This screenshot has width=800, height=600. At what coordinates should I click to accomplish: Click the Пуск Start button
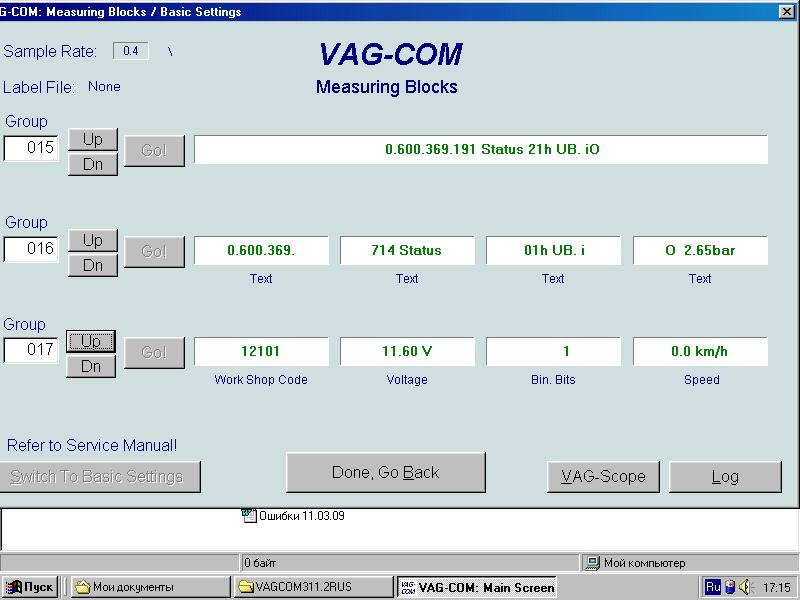29,587
